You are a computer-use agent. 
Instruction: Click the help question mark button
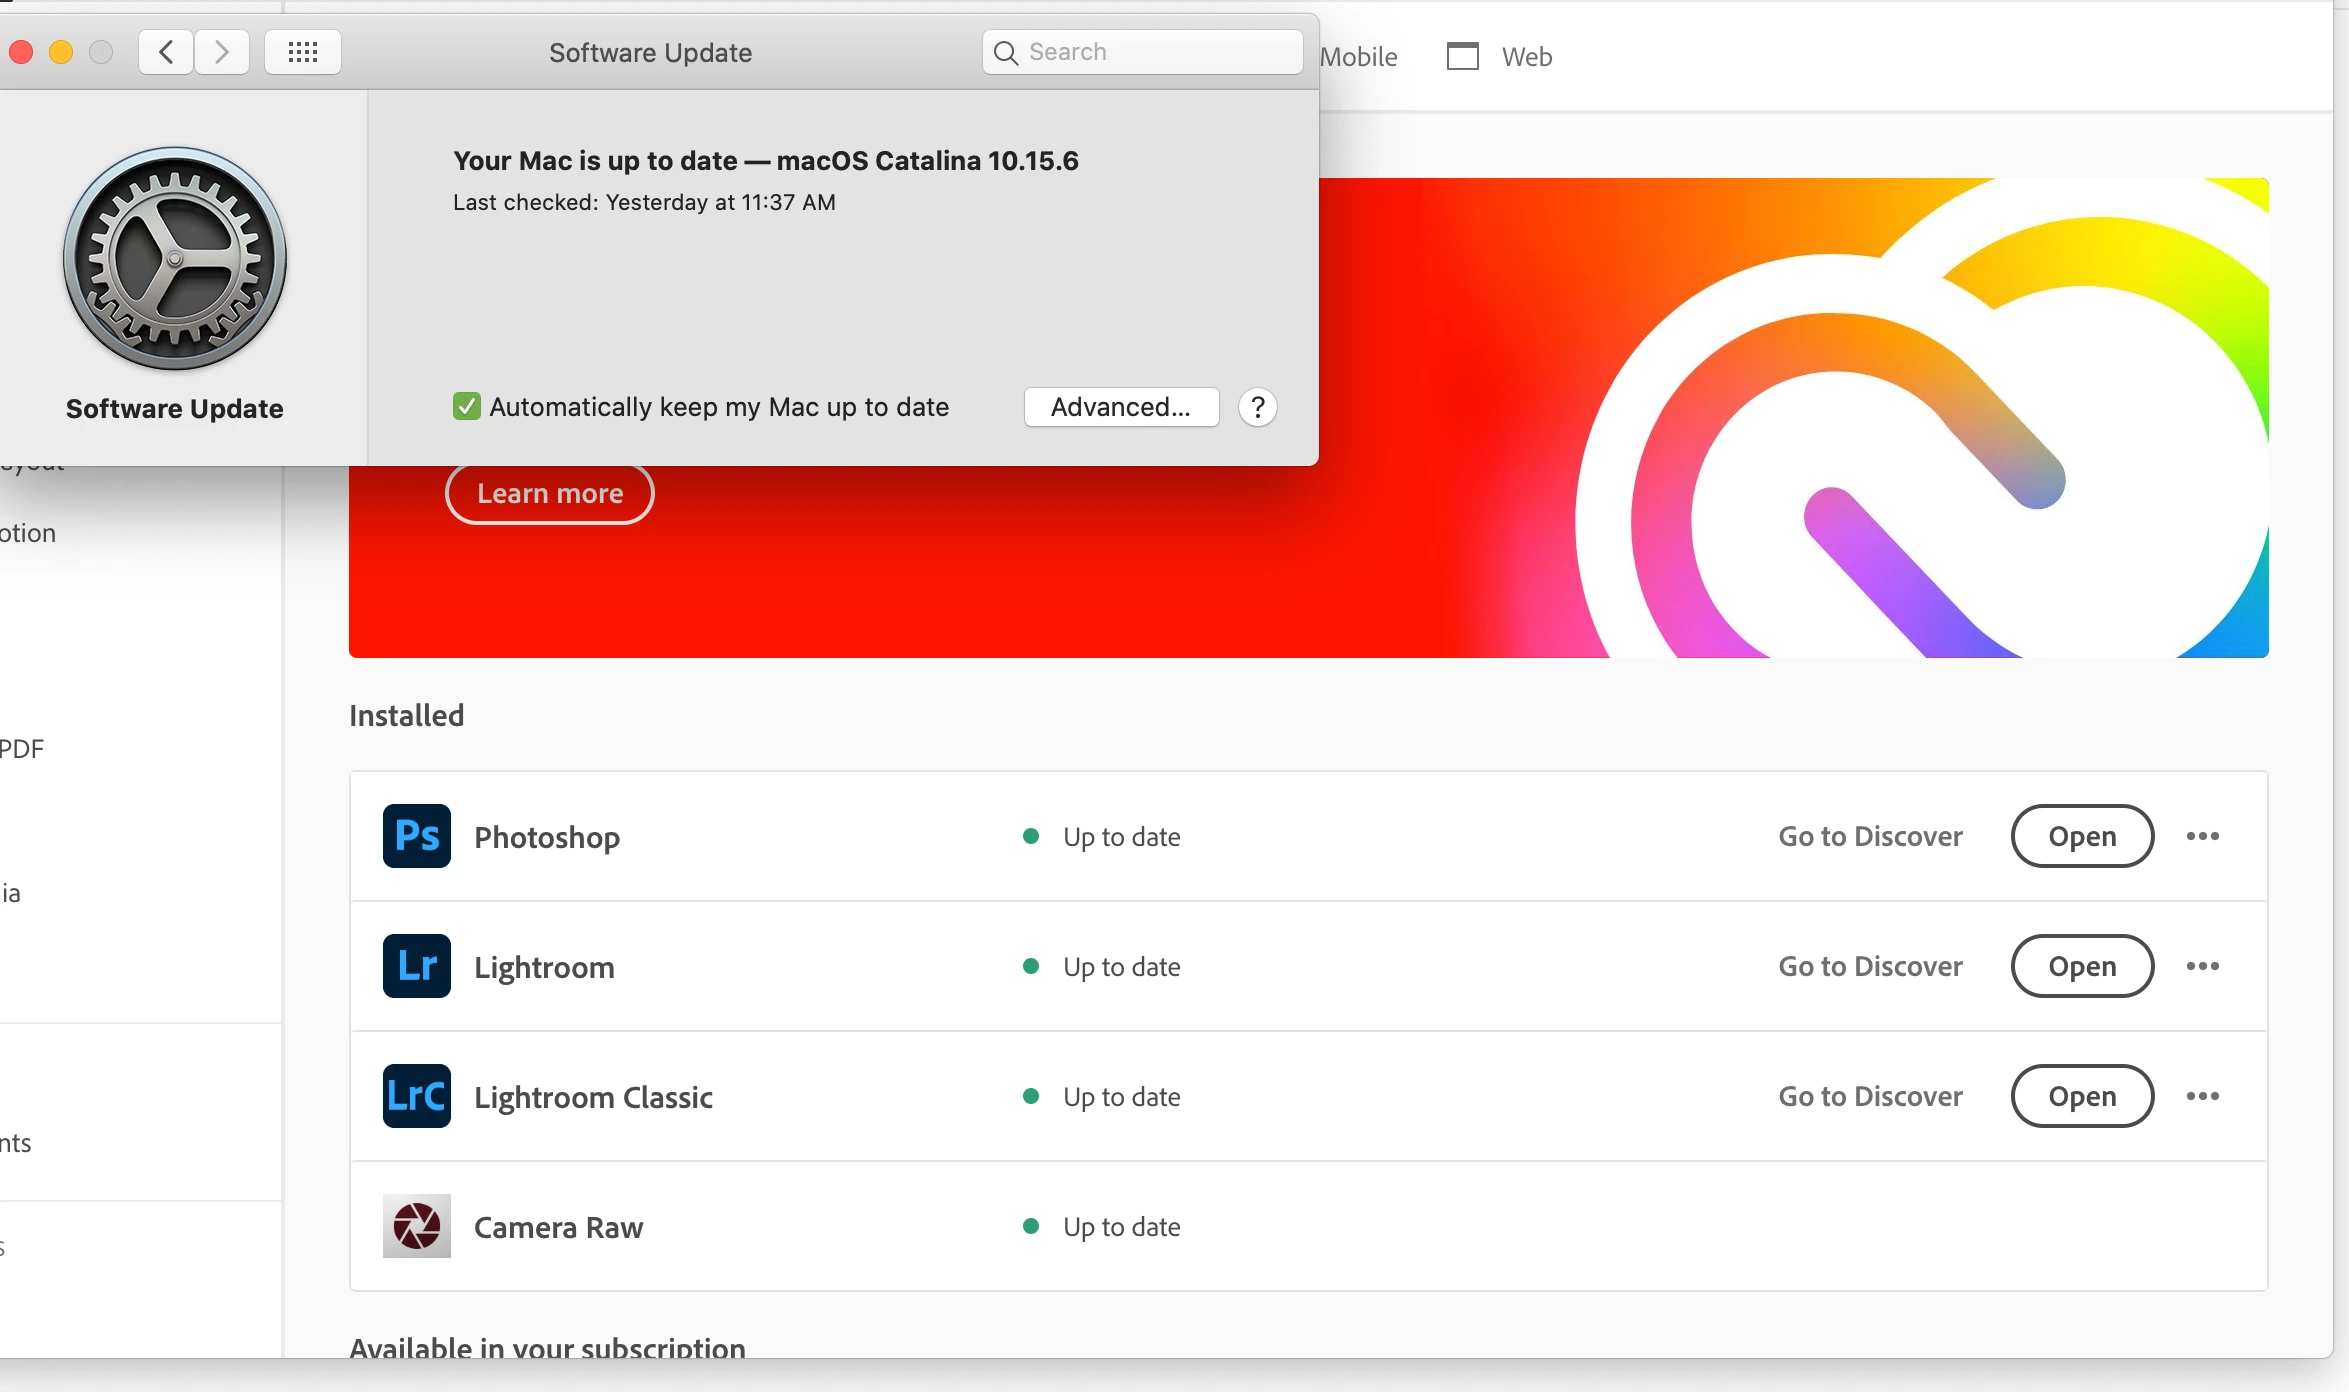click(x=1257, y=407)
